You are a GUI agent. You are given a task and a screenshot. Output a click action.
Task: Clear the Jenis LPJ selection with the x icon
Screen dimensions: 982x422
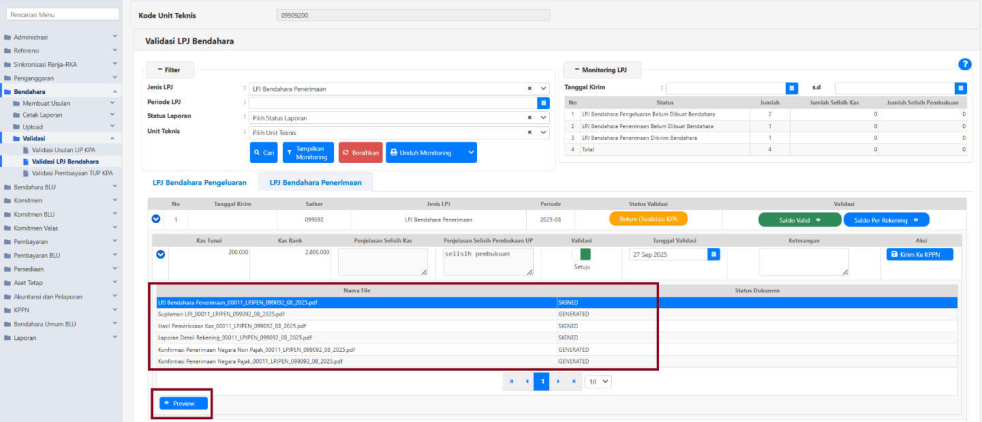530,88
